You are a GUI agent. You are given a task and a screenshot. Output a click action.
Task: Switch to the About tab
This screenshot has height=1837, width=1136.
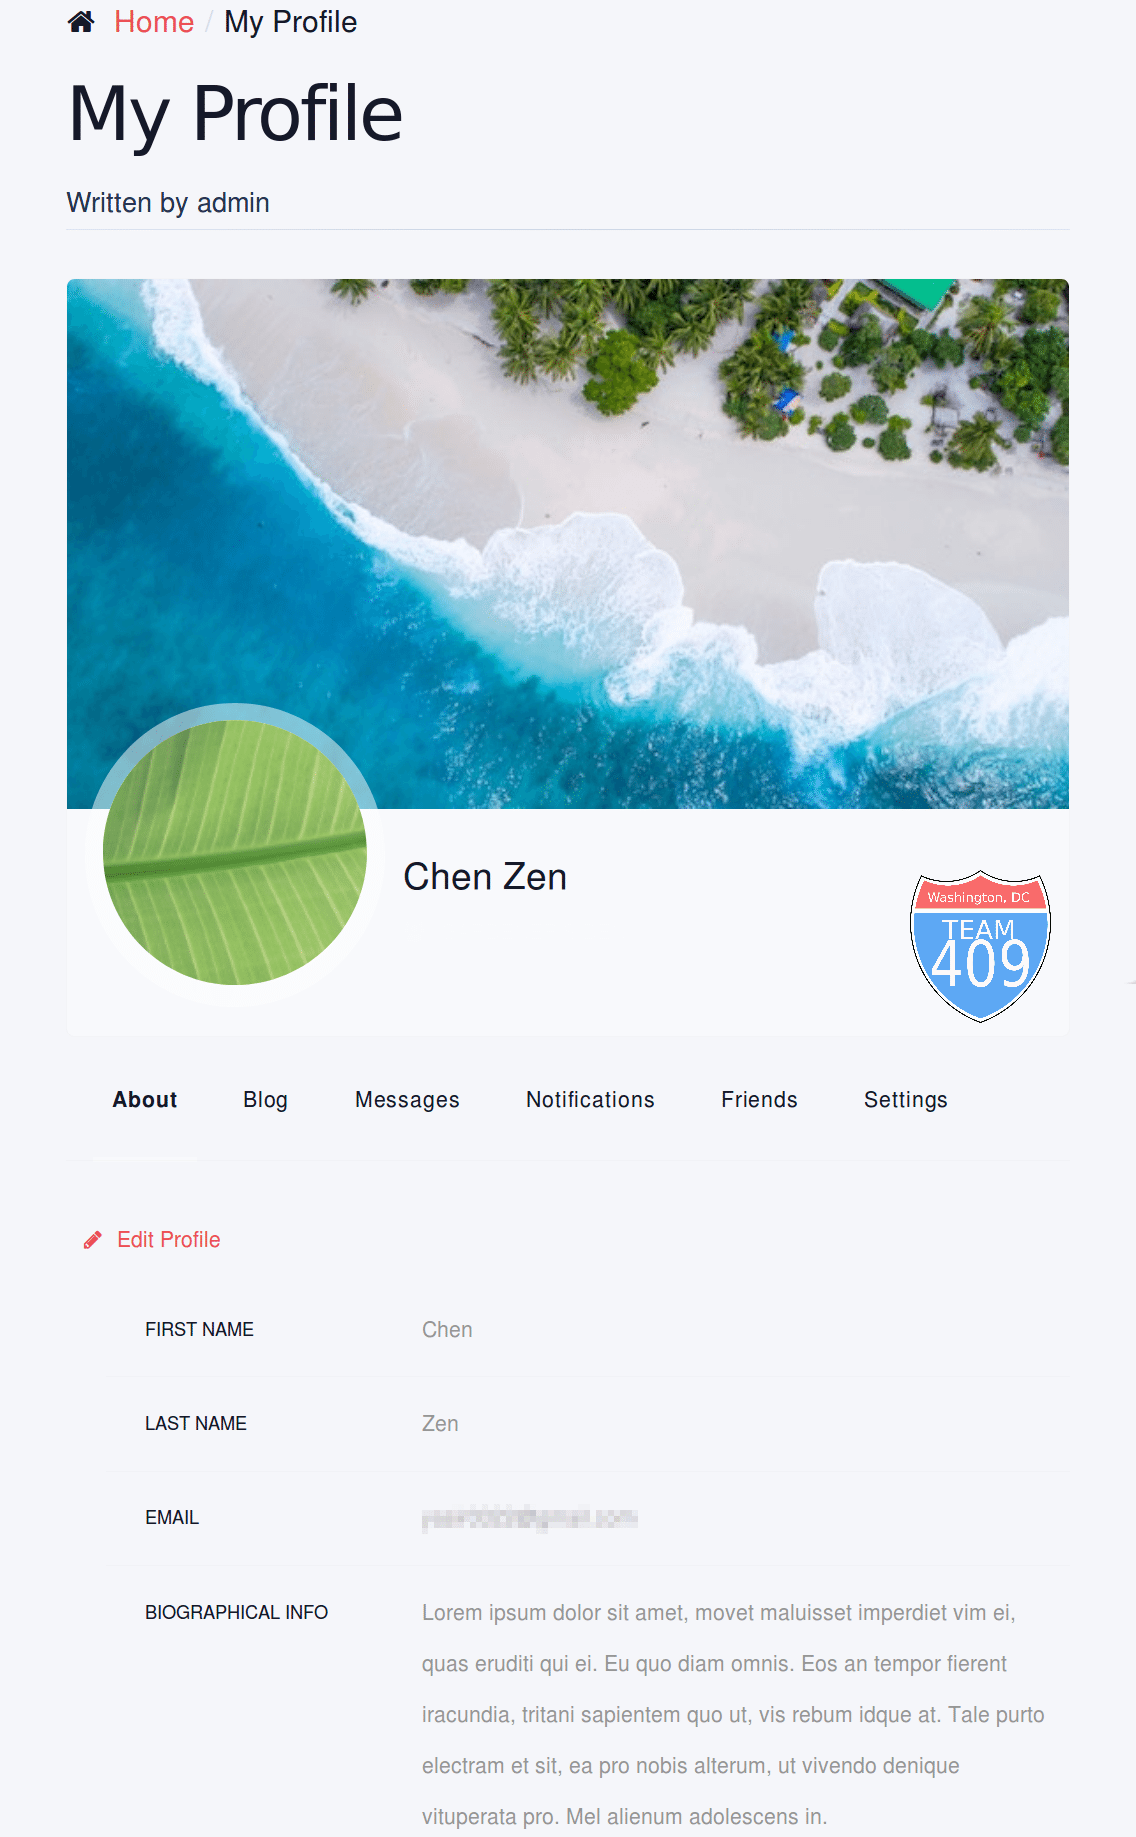145,1100
